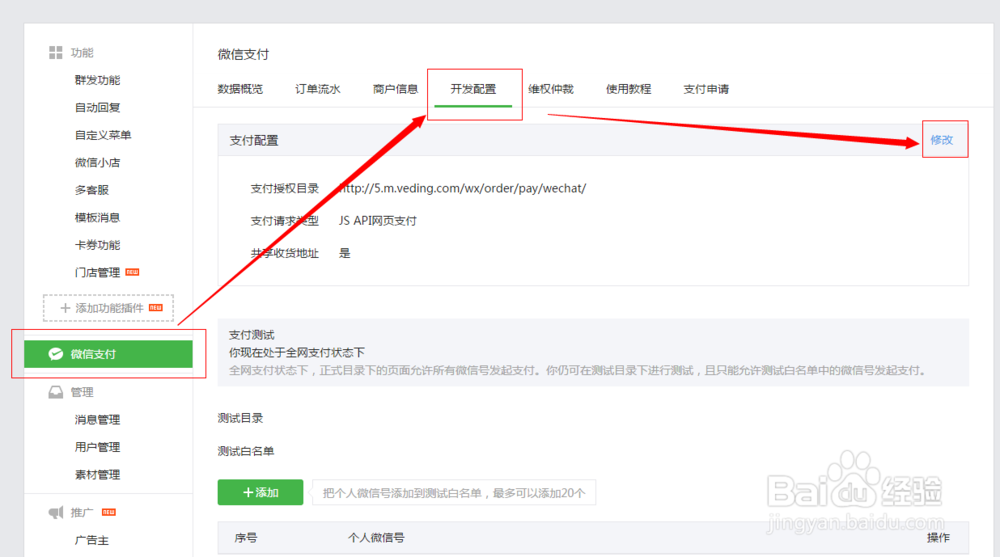
Task: Open 广告主 in the sidebar
Action: [x=91, y=540]
